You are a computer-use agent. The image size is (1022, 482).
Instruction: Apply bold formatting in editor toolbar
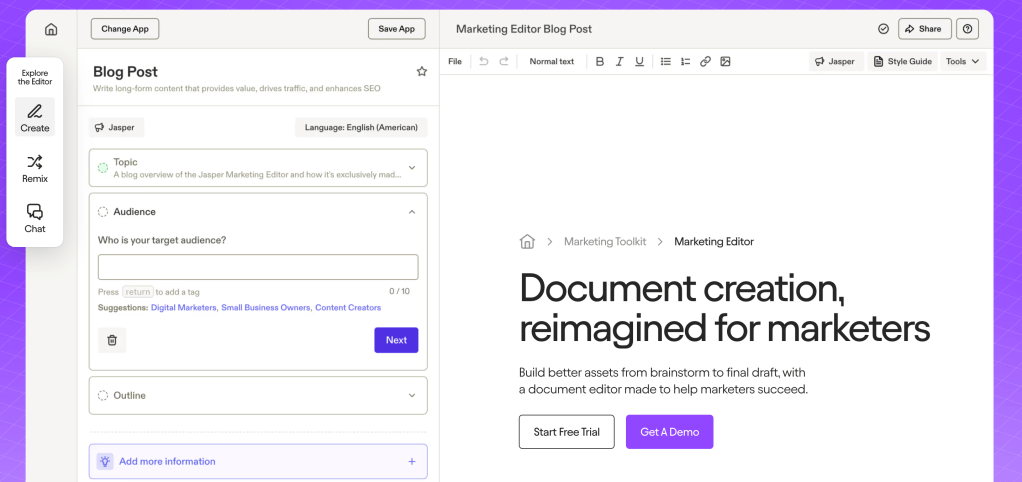coord(600,62)
